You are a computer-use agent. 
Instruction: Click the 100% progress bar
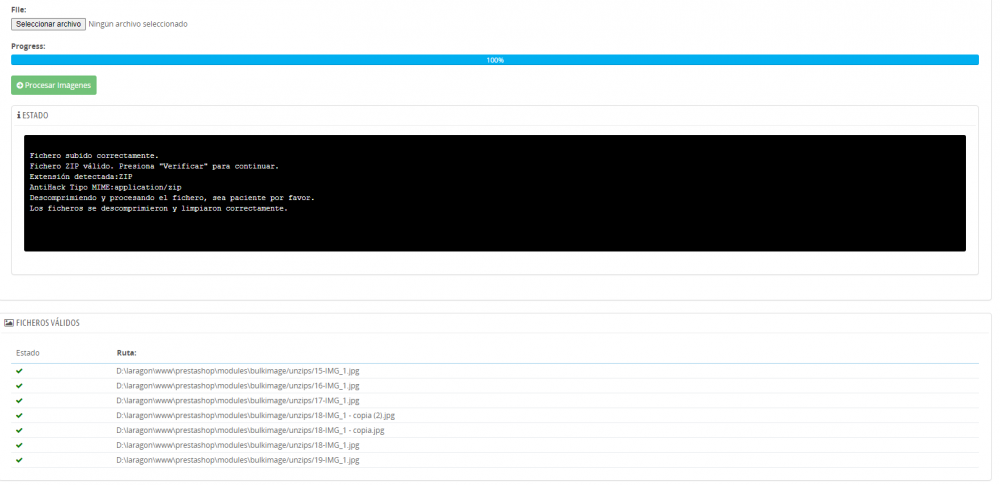(495, 60)
